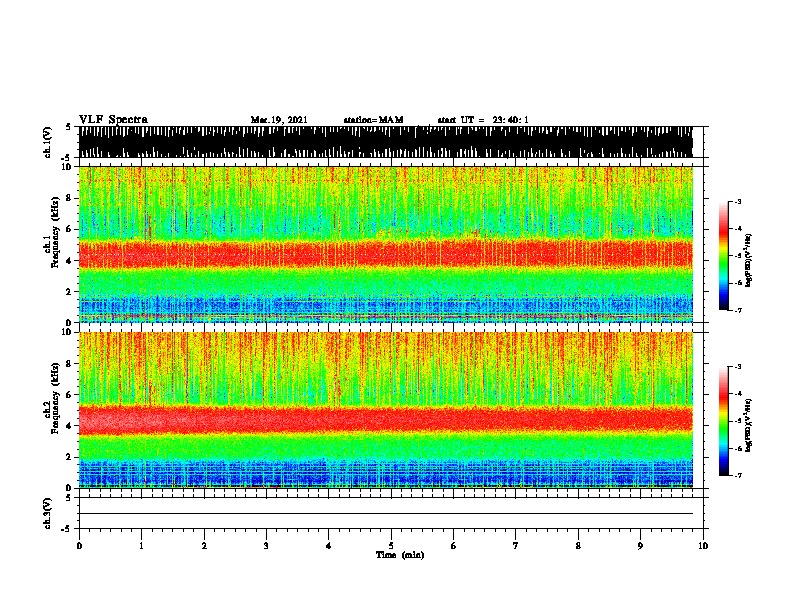Image resolution: width=792 pixels, height=612 pixels.
Task: Click the flat ch.3 voltage trace line
Action: [386, 514]
